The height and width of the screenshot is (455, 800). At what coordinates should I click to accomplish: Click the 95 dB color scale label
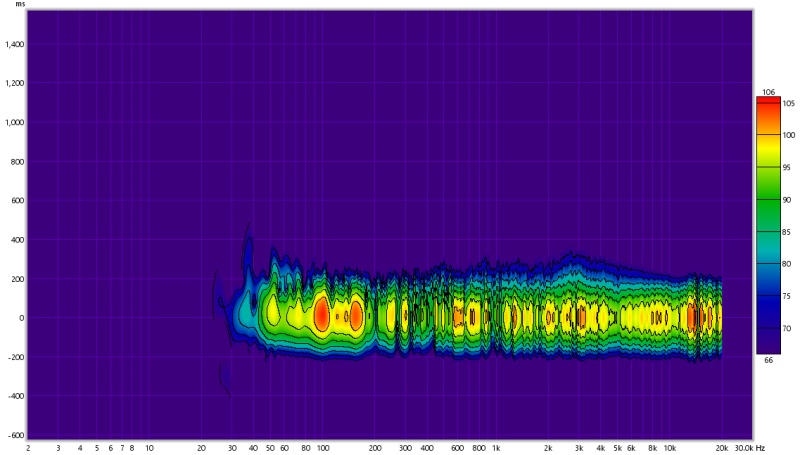[x=789, y=167]
